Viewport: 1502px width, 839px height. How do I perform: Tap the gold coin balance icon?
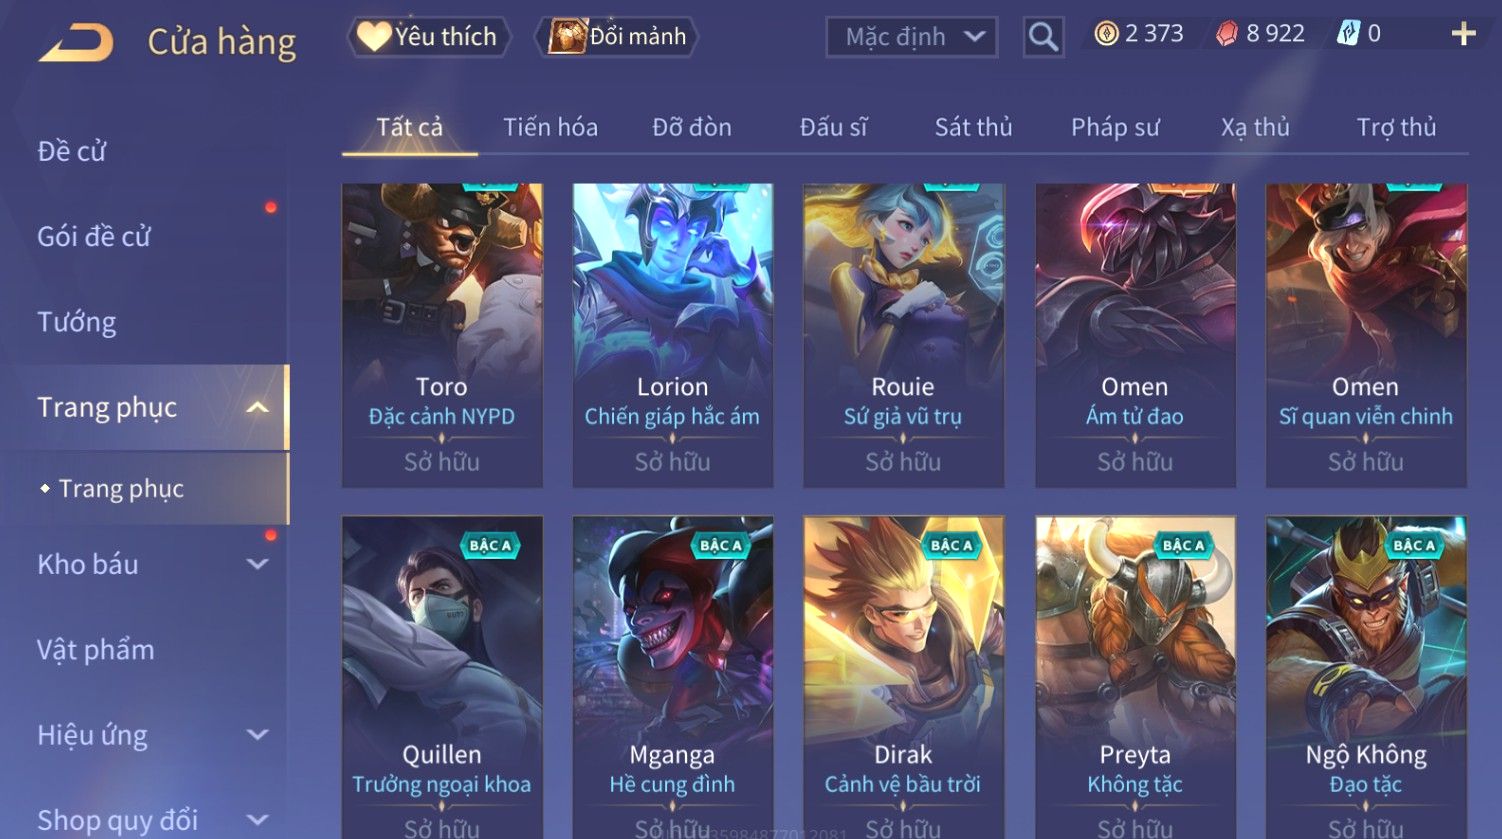click(1106, 34)
